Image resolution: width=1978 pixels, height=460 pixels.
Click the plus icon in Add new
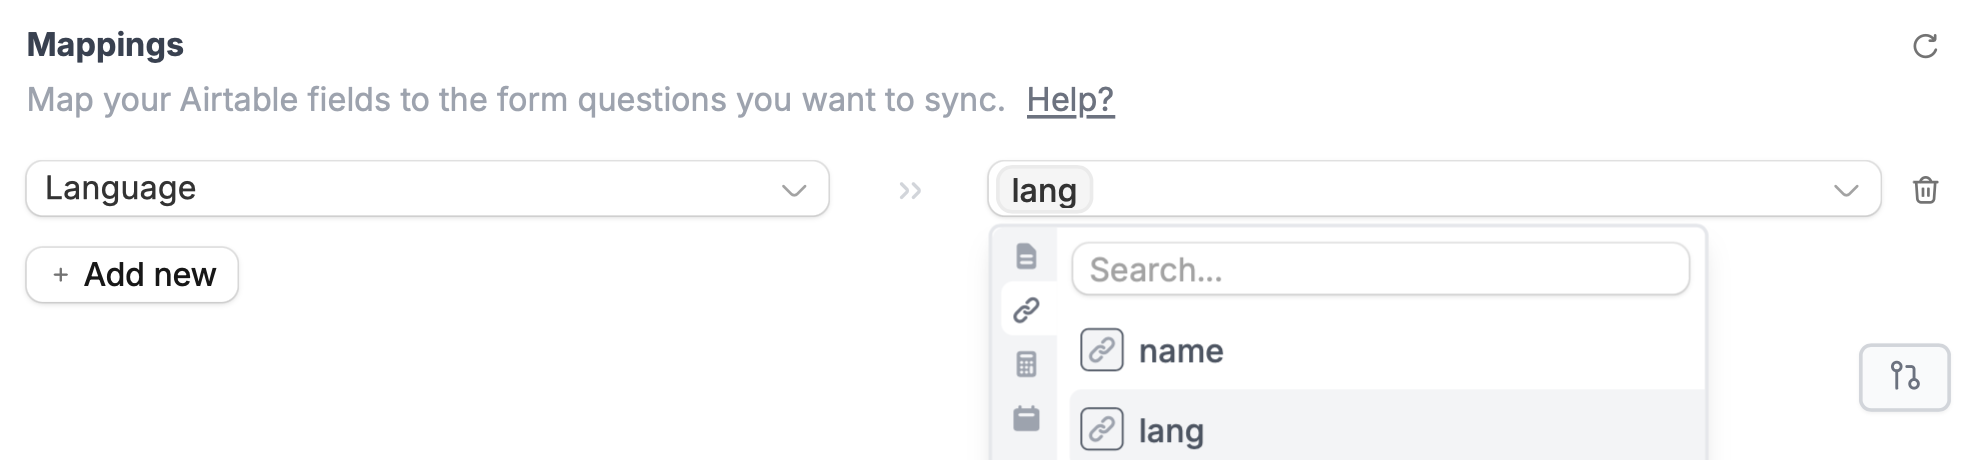click(x=61, y=275)
